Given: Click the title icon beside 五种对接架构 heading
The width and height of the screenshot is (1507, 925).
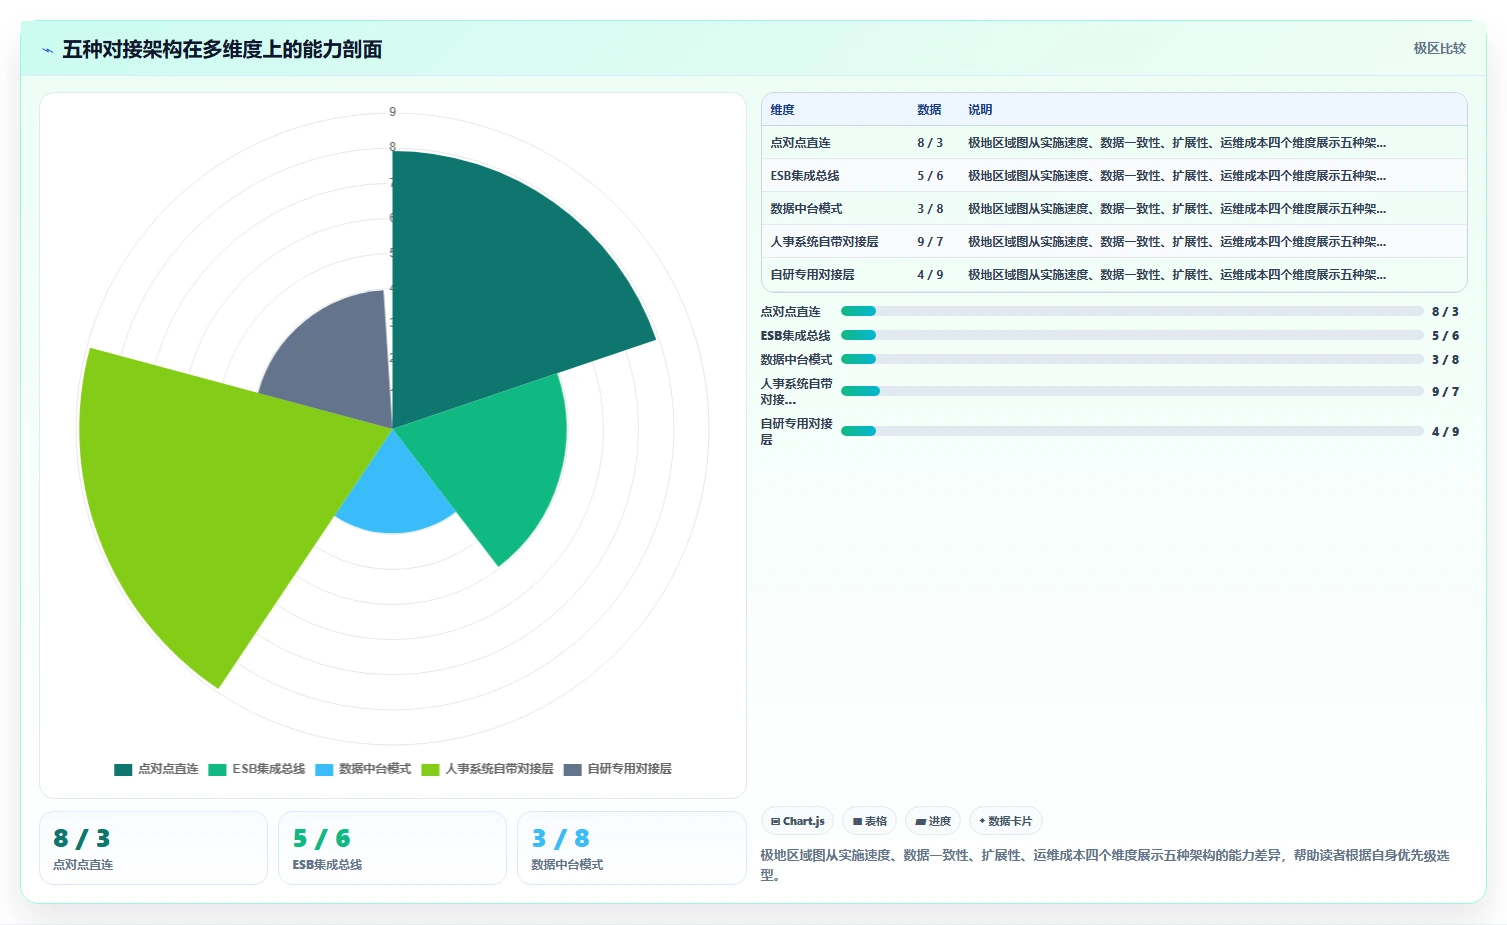Looking at the screenshot, I should [47, 49].
